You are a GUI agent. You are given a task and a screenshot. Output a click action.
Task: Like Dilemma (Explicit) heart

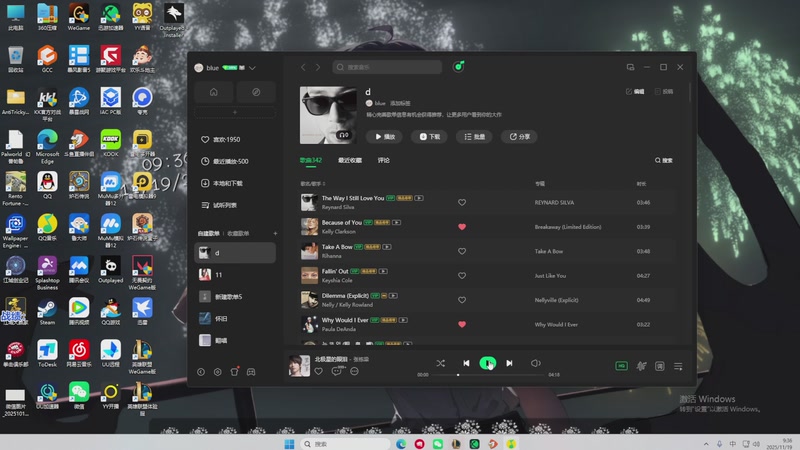(x=462, y=300)
